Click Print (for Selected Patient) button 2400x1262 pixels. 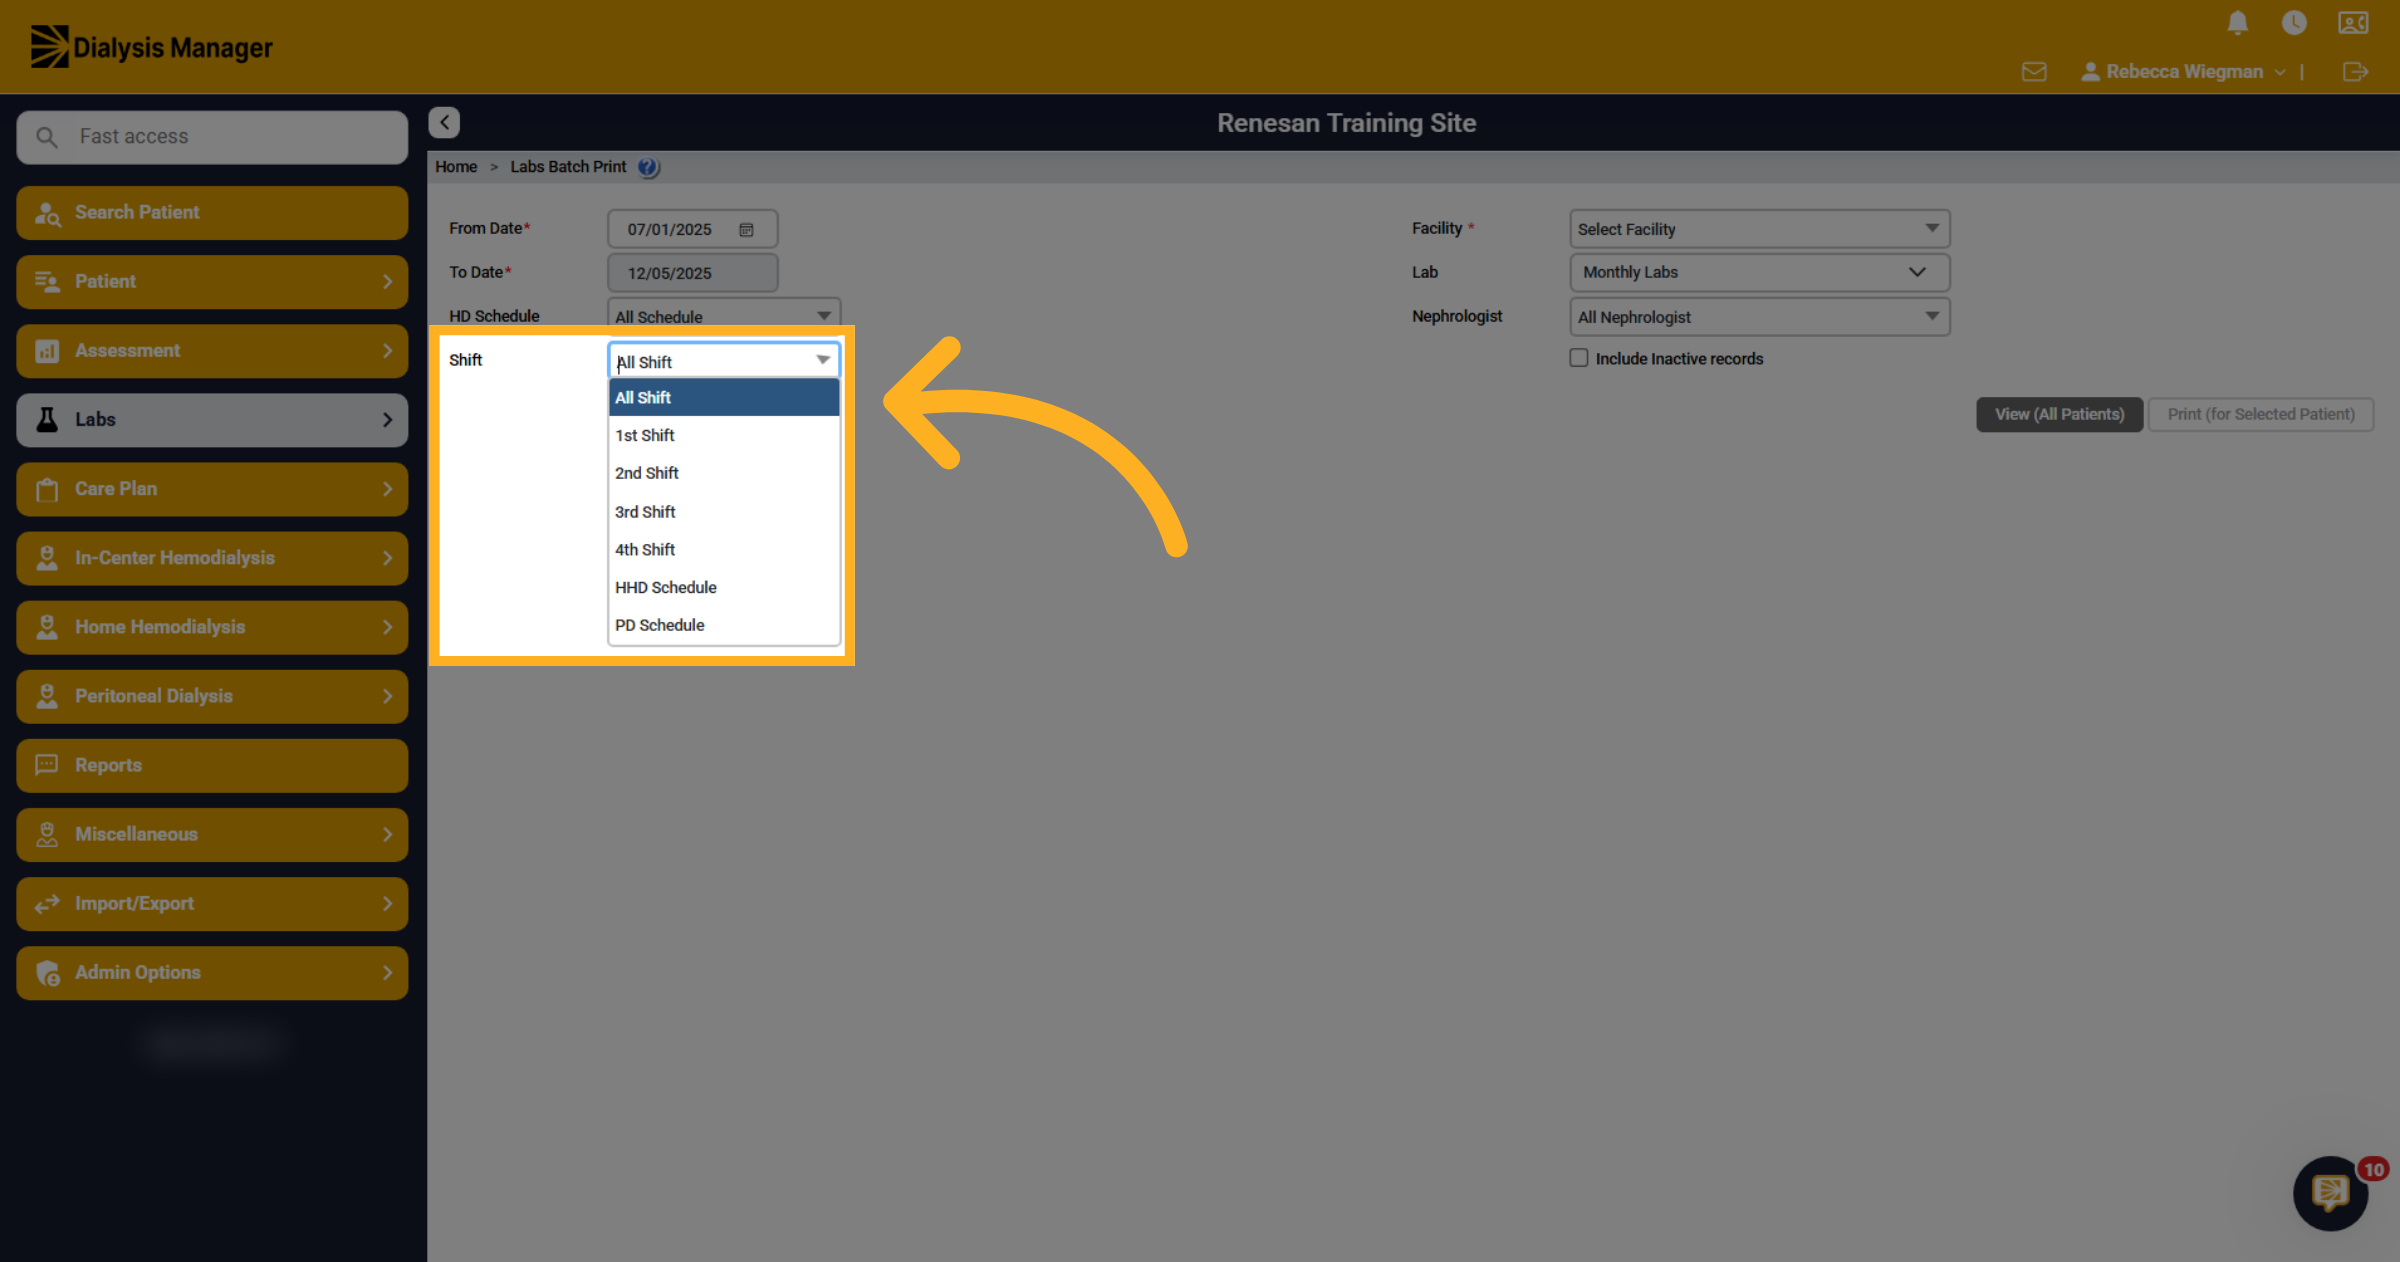tap(2261, 414)
